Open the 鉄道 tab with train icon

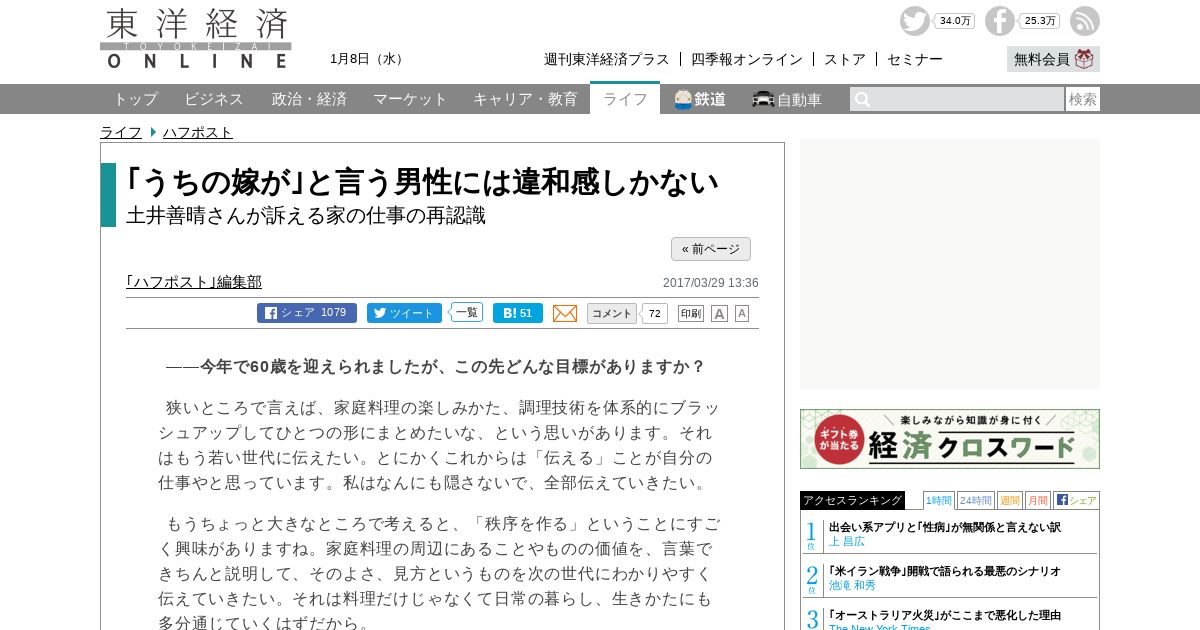click(x=700, y=99)
